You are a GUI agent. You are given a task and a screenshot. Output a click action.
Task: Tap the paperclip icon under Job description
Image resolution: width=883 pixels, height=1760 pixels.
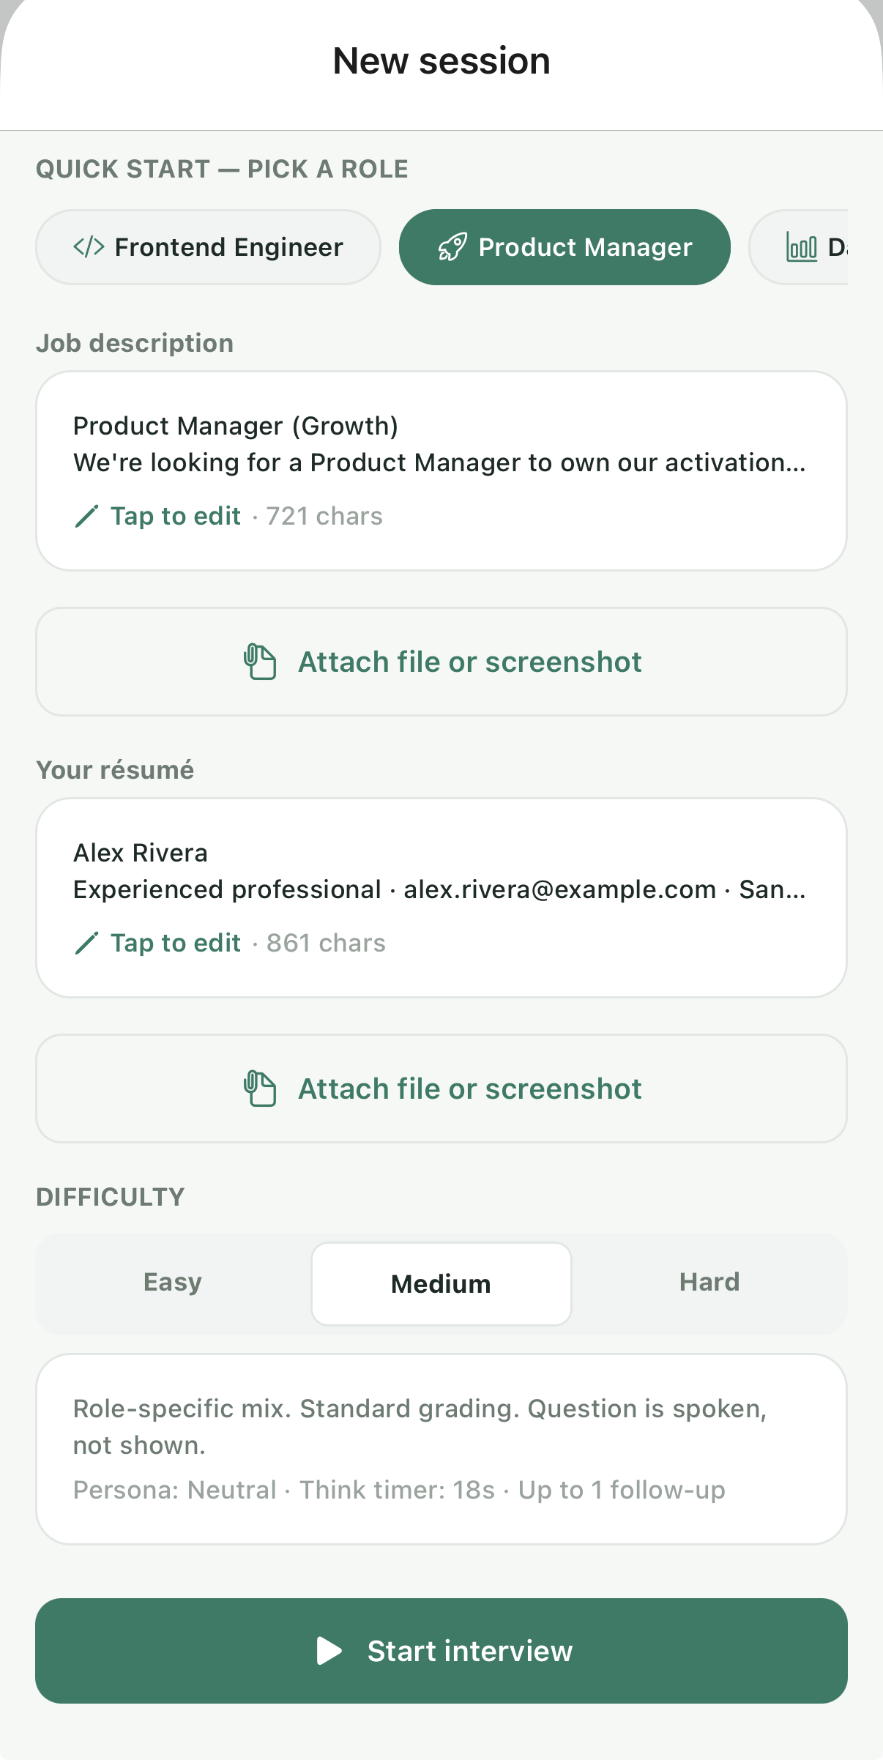(260, 662)
